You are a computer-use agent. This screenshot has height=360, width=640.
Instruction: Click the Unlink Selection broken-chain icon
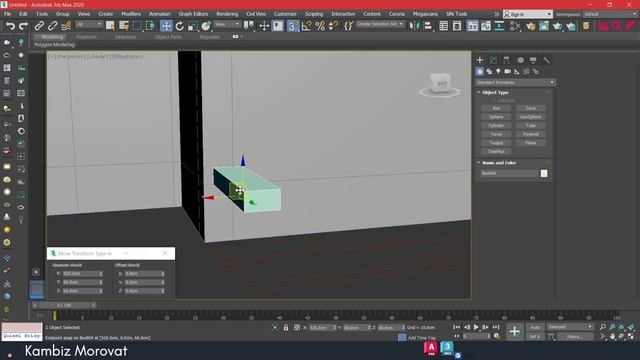pyautogui.click(x=52, y=26)
